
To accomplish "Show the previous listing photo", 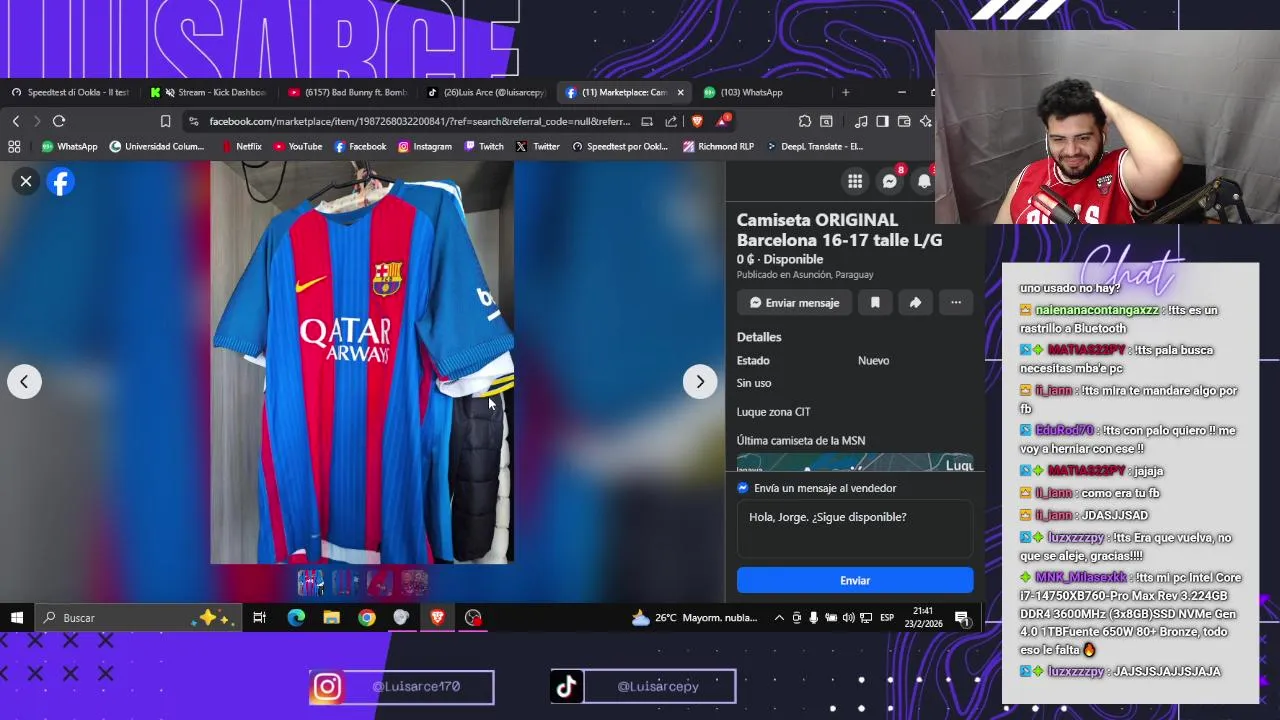I will click(x=24, y=381).
